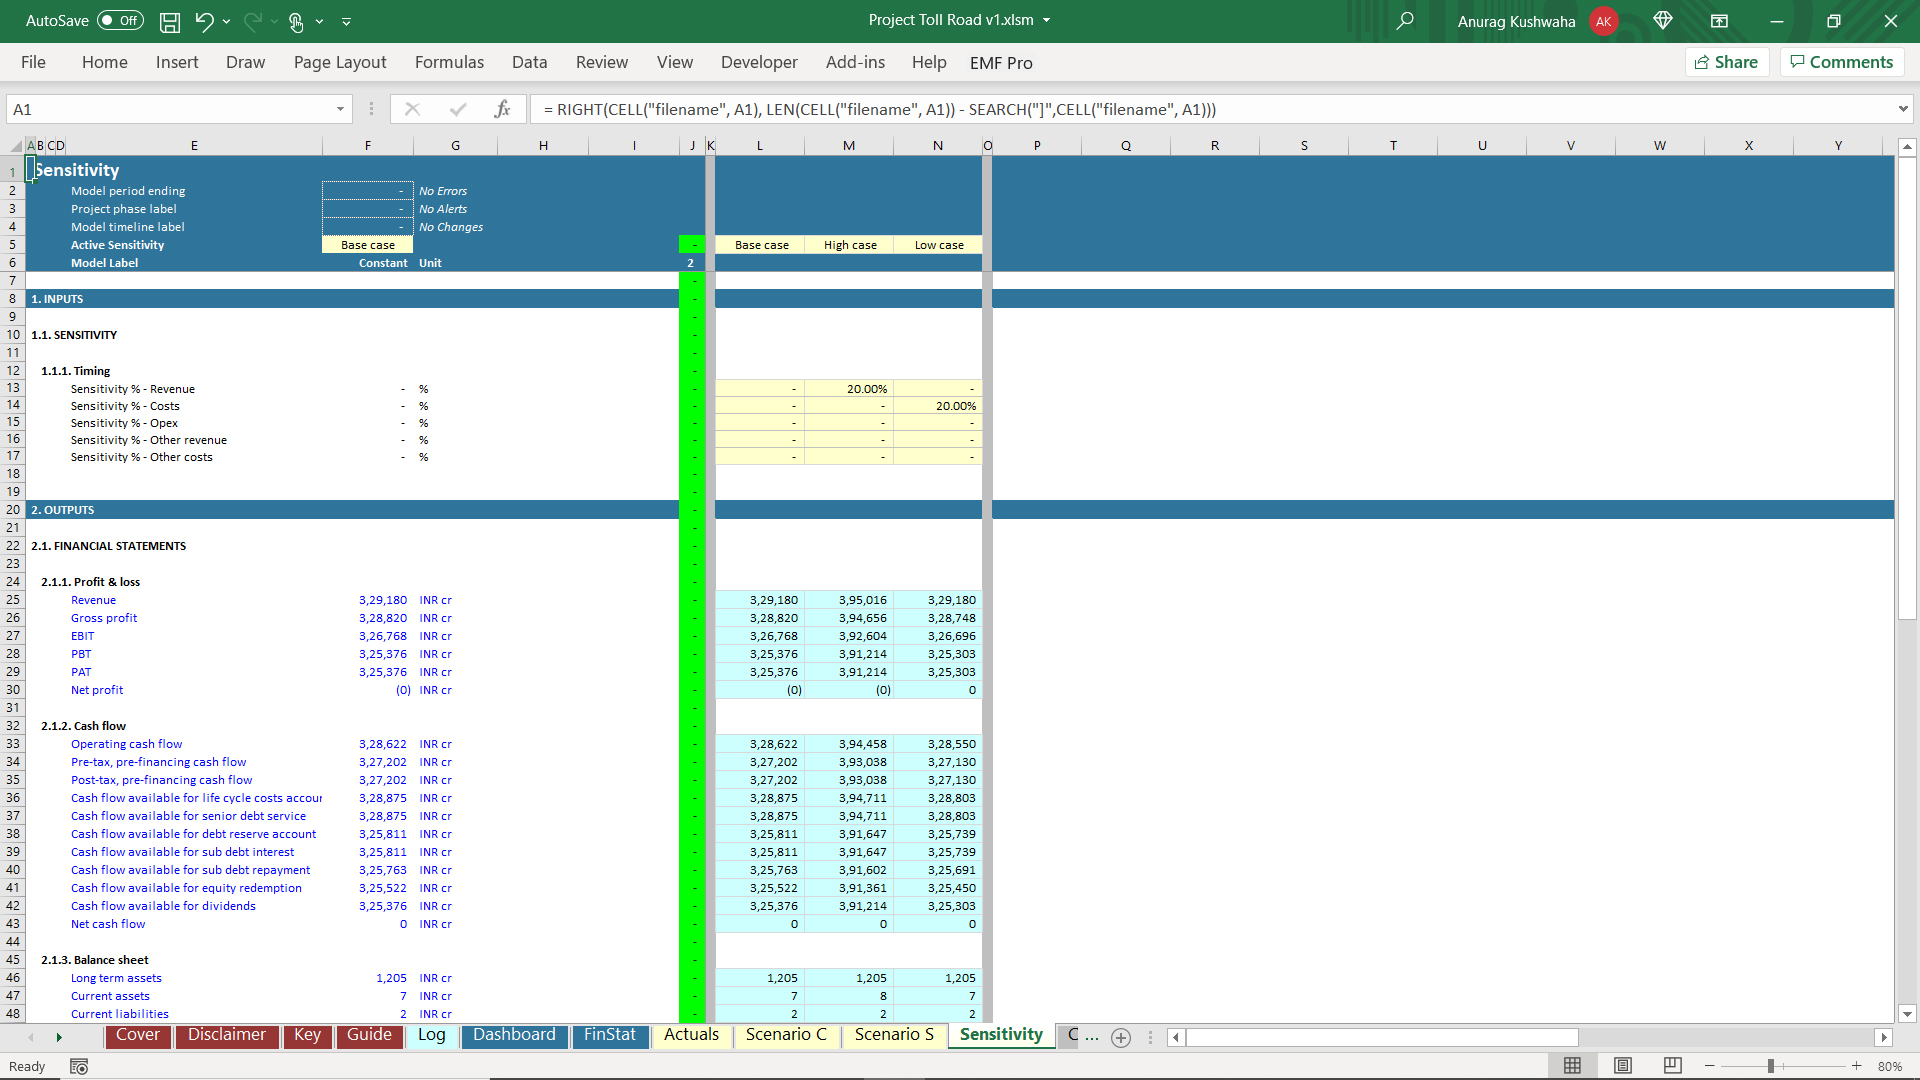Add a new sheet with plus icon
The width and height of the screenshot is (1920, 1080).
tap(1121, 1037)
